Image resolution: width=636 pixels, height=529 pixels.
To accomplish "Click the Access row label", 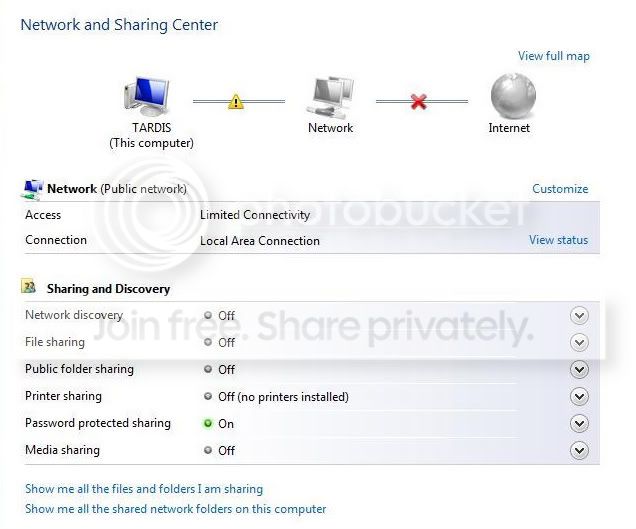I will (43, 215).
